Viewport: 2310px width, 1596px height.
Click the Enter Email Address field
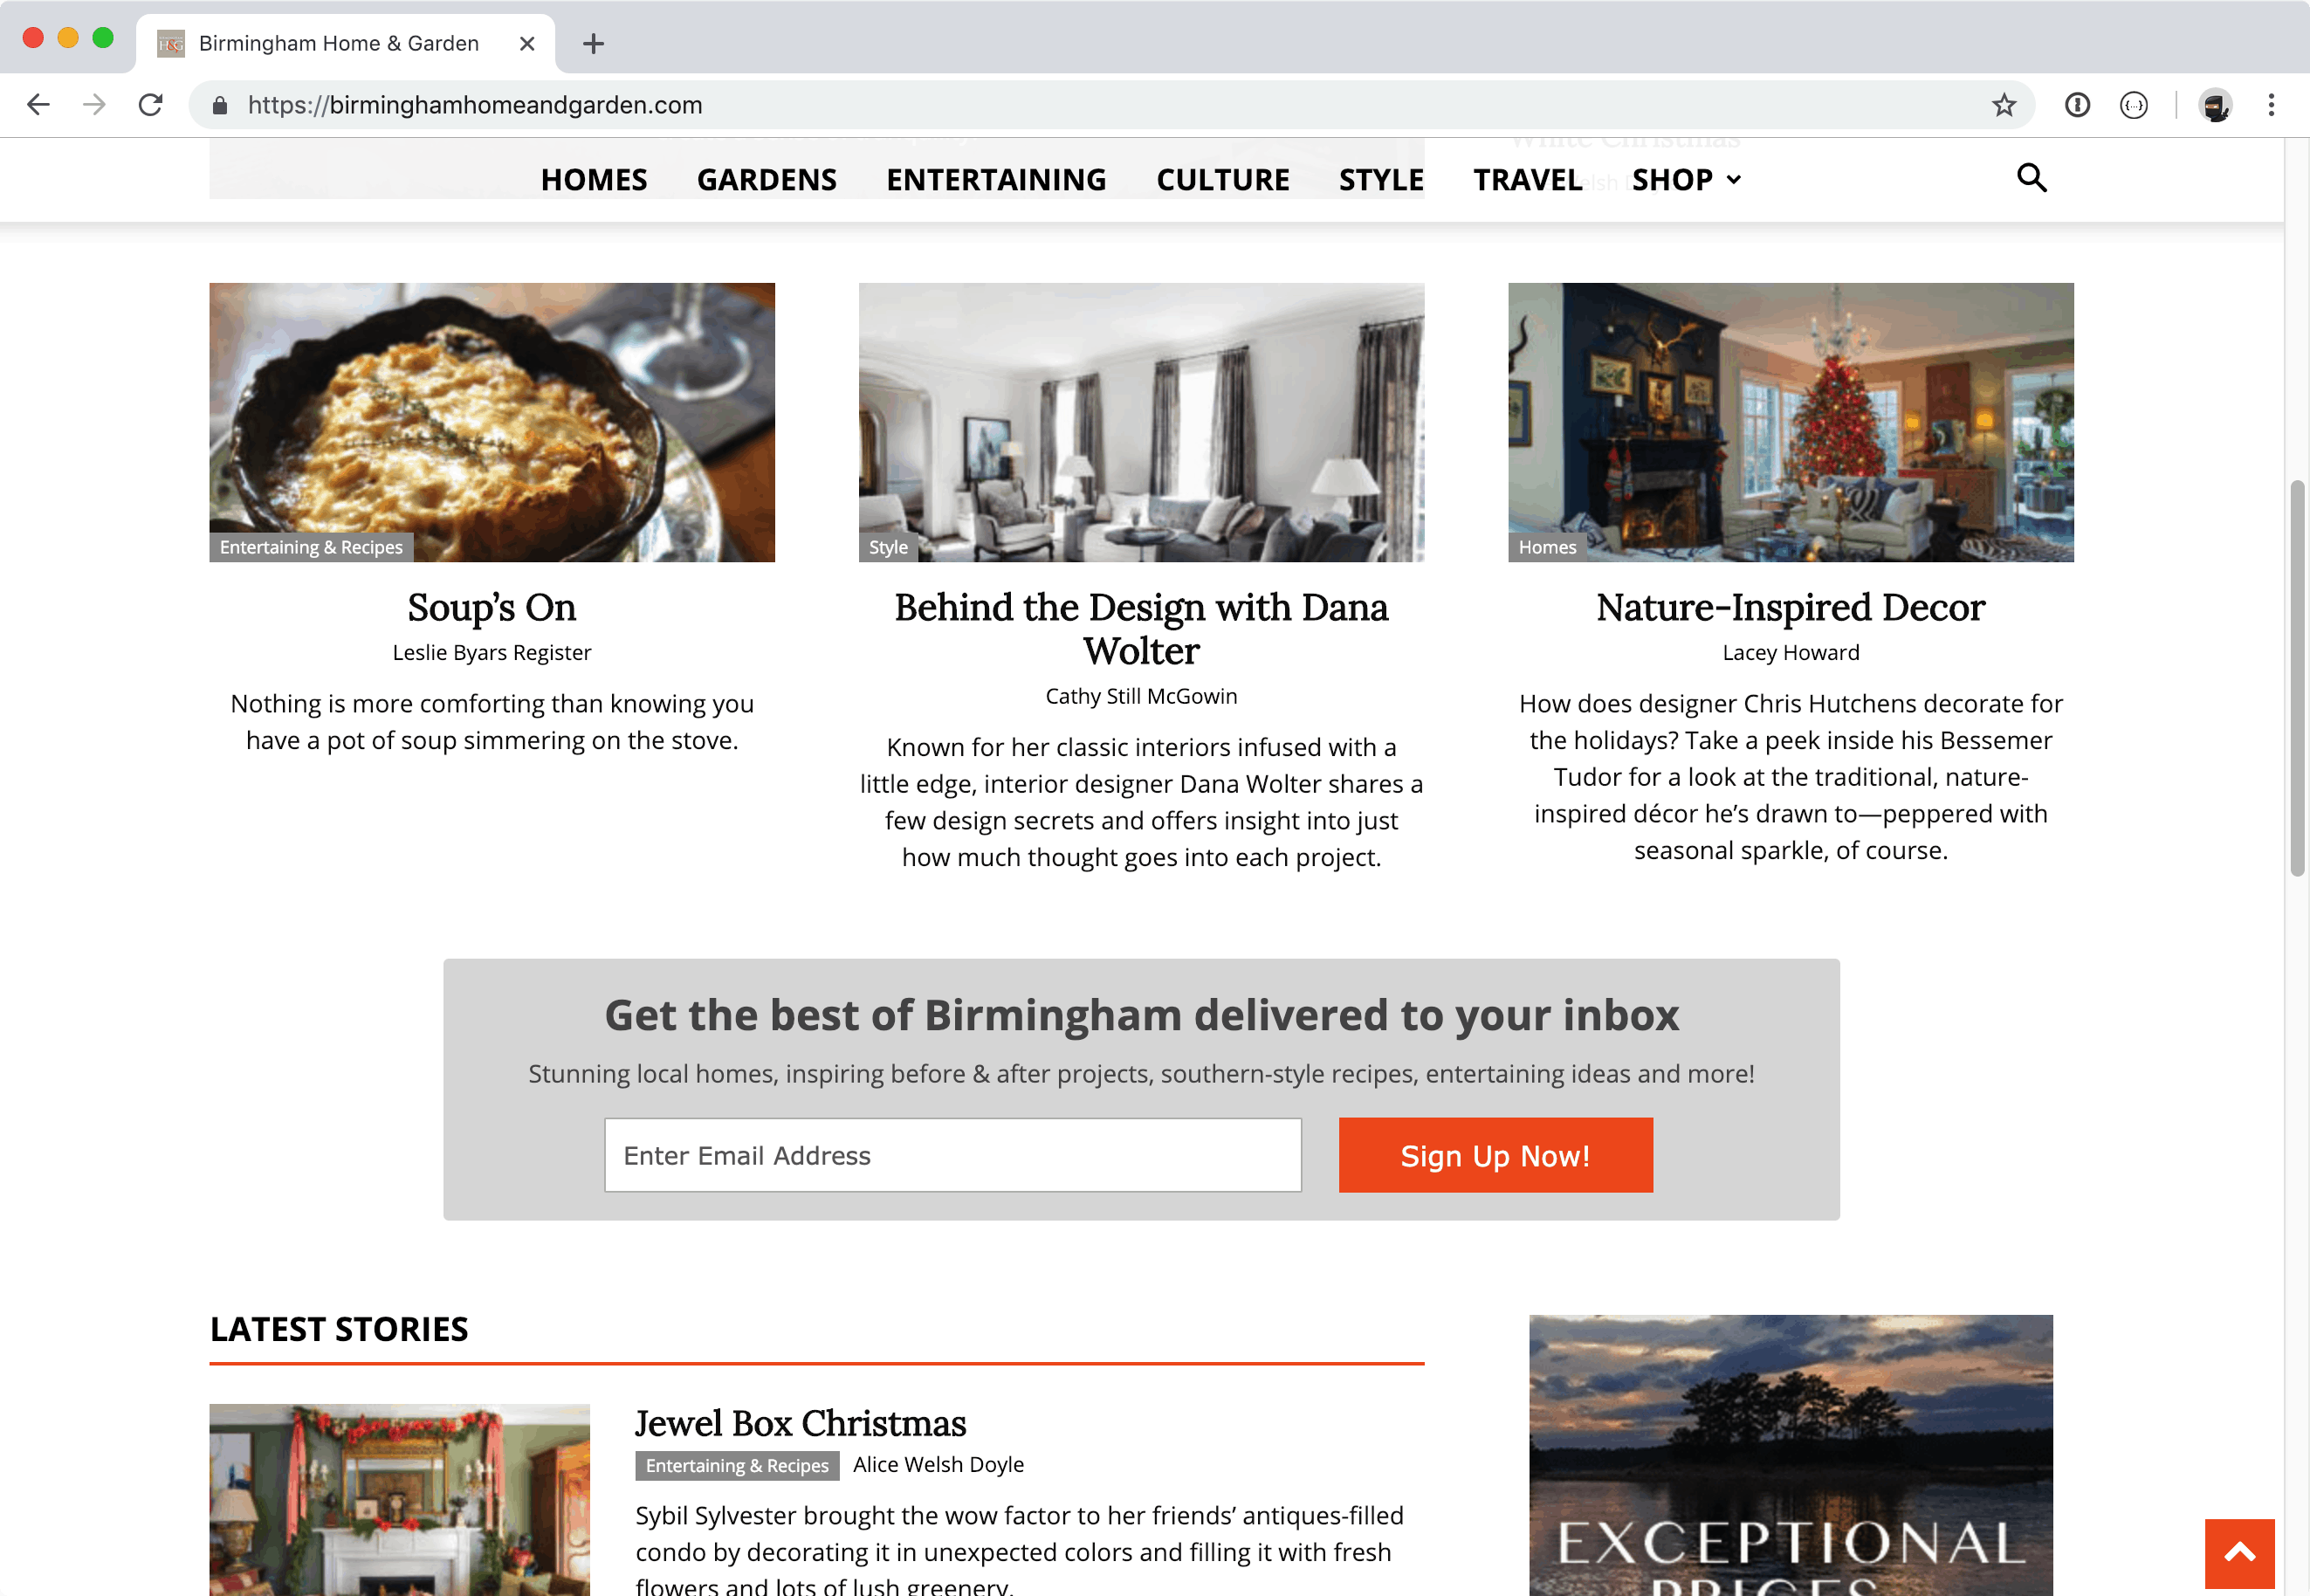953,1155
